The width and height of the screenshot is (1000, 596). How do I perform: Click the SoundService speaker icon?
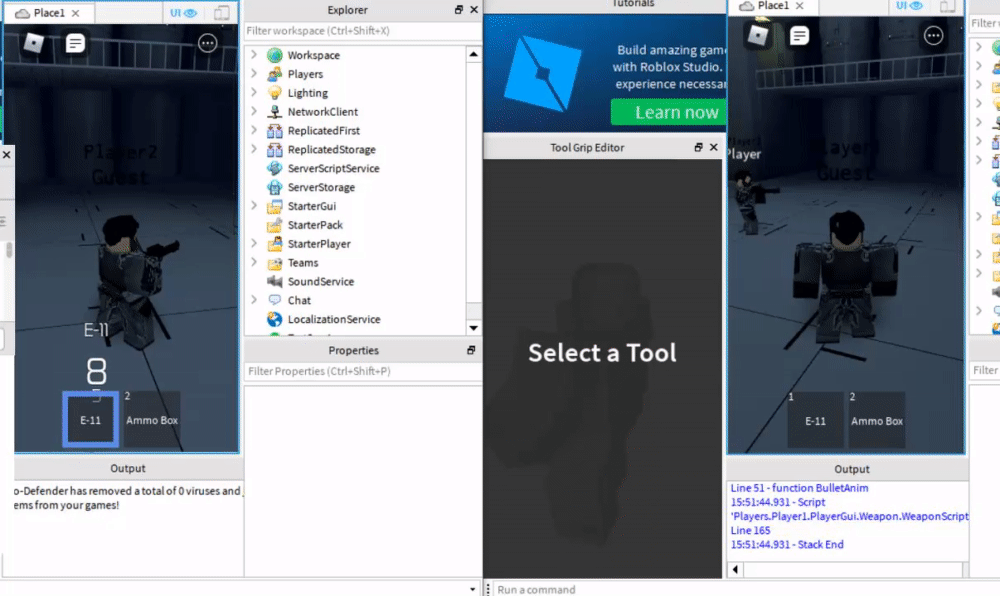(275, 282)
